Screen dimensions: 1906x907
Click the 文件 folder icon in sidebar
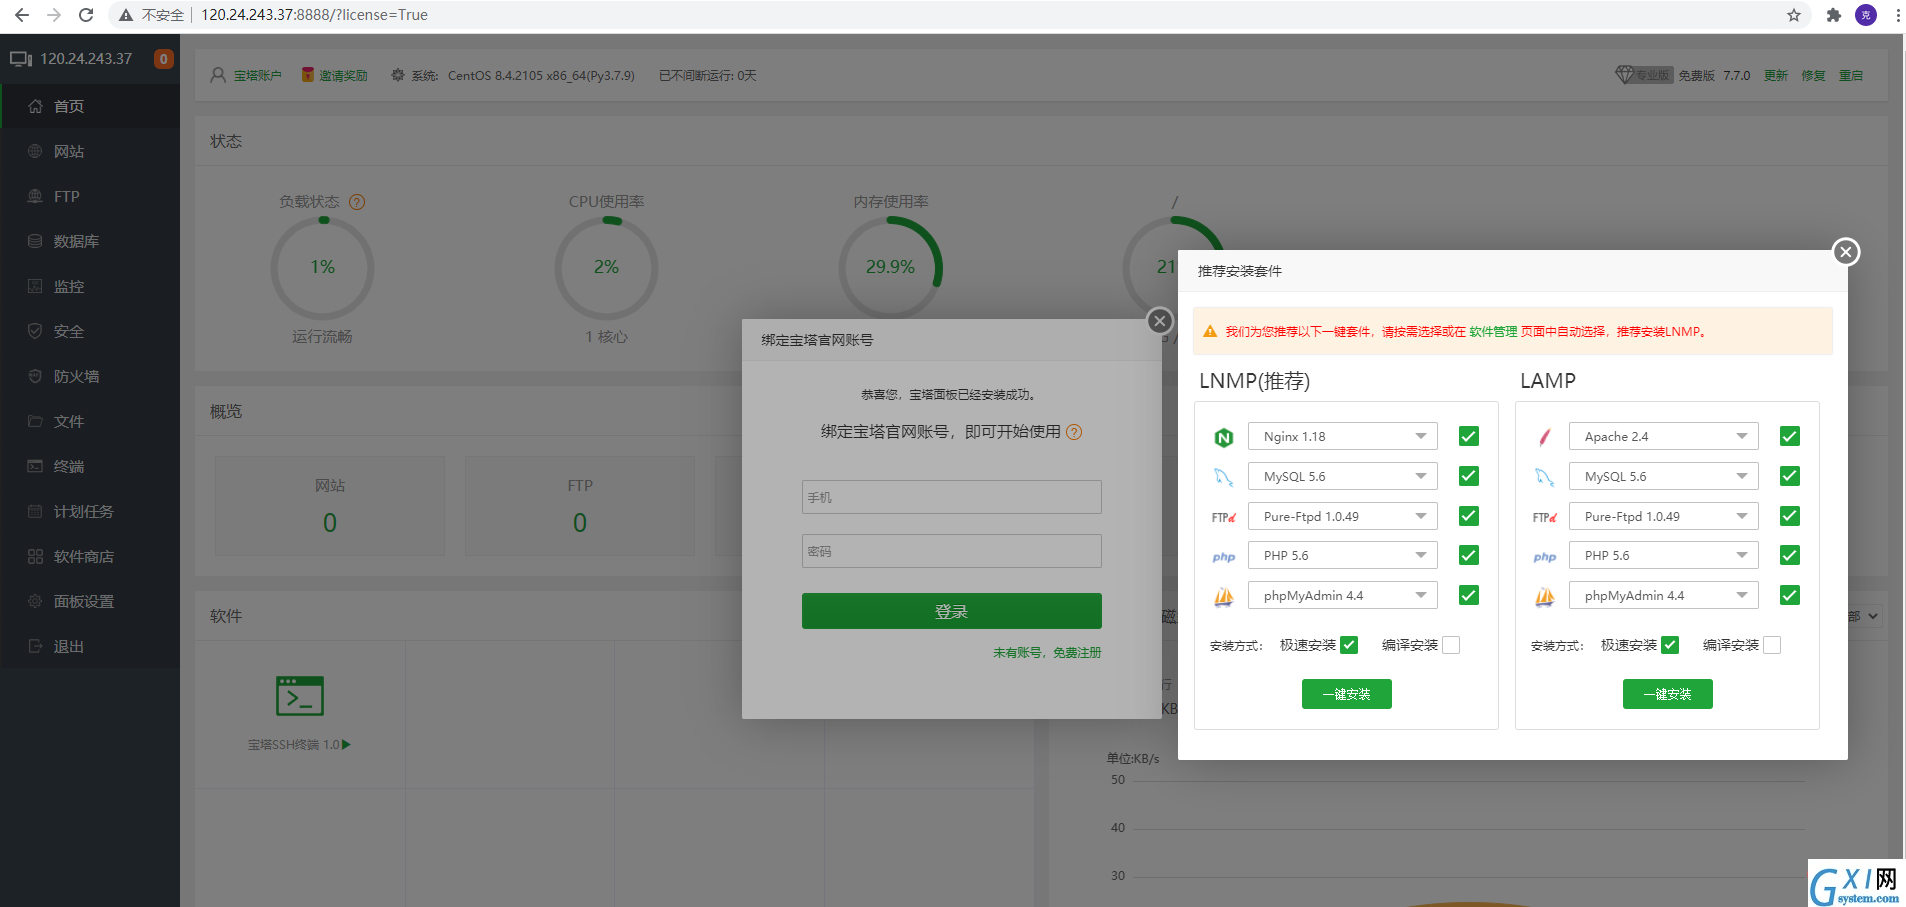point(35,421)
